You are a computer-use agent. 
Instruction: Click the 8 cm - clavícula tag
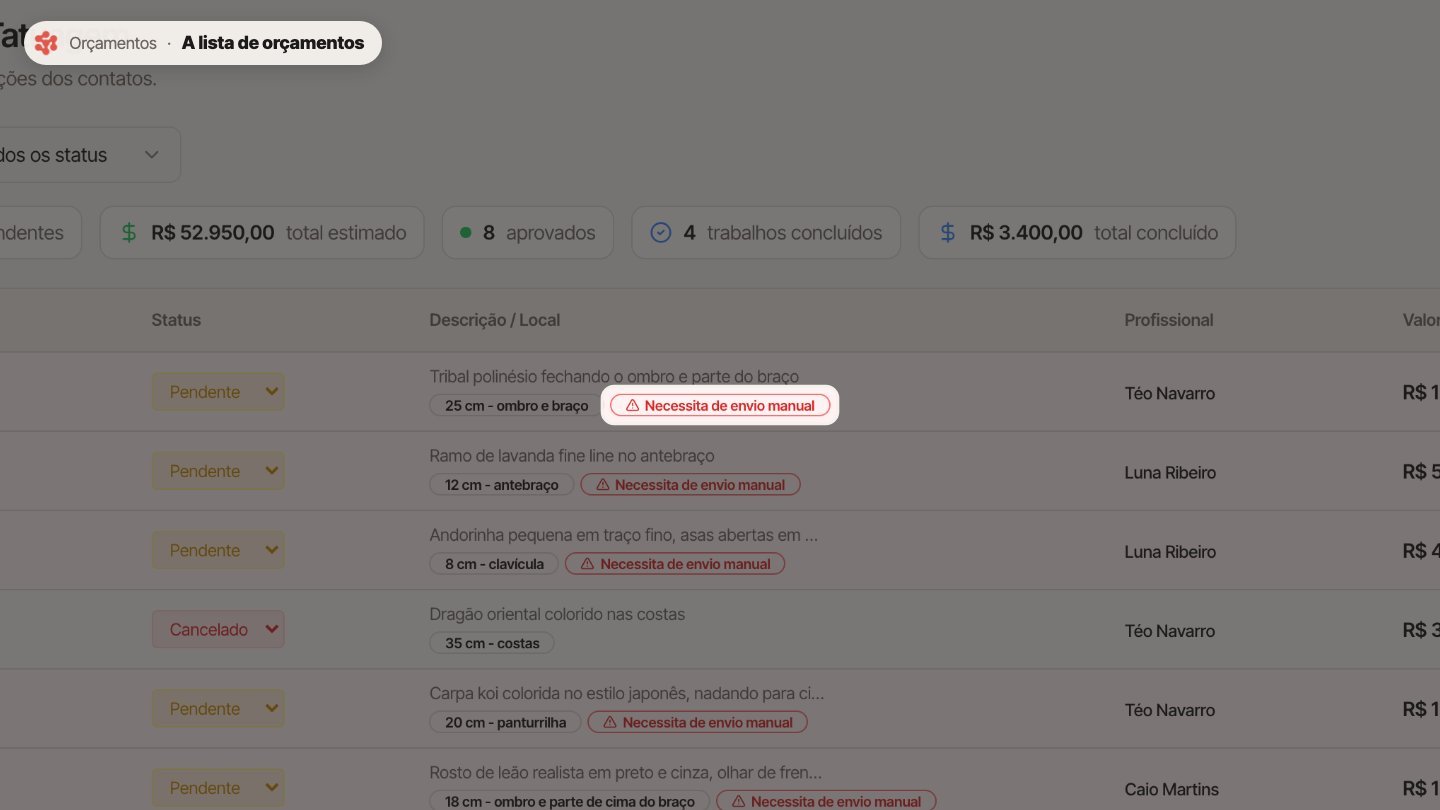coord(494,564)
